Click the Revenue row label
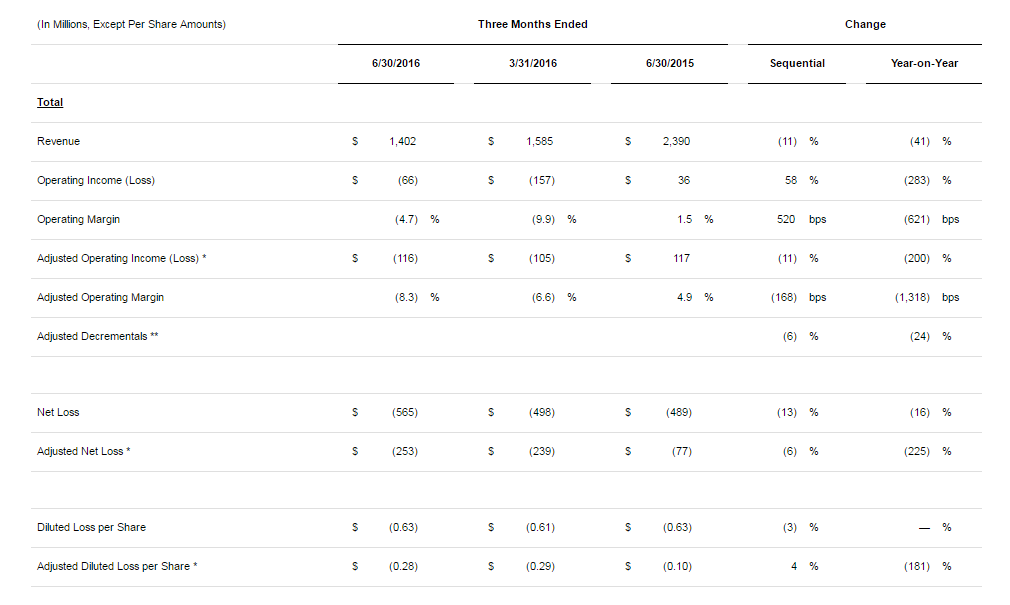The height and width of the screenshot is (605, 1010). (58, 141)
